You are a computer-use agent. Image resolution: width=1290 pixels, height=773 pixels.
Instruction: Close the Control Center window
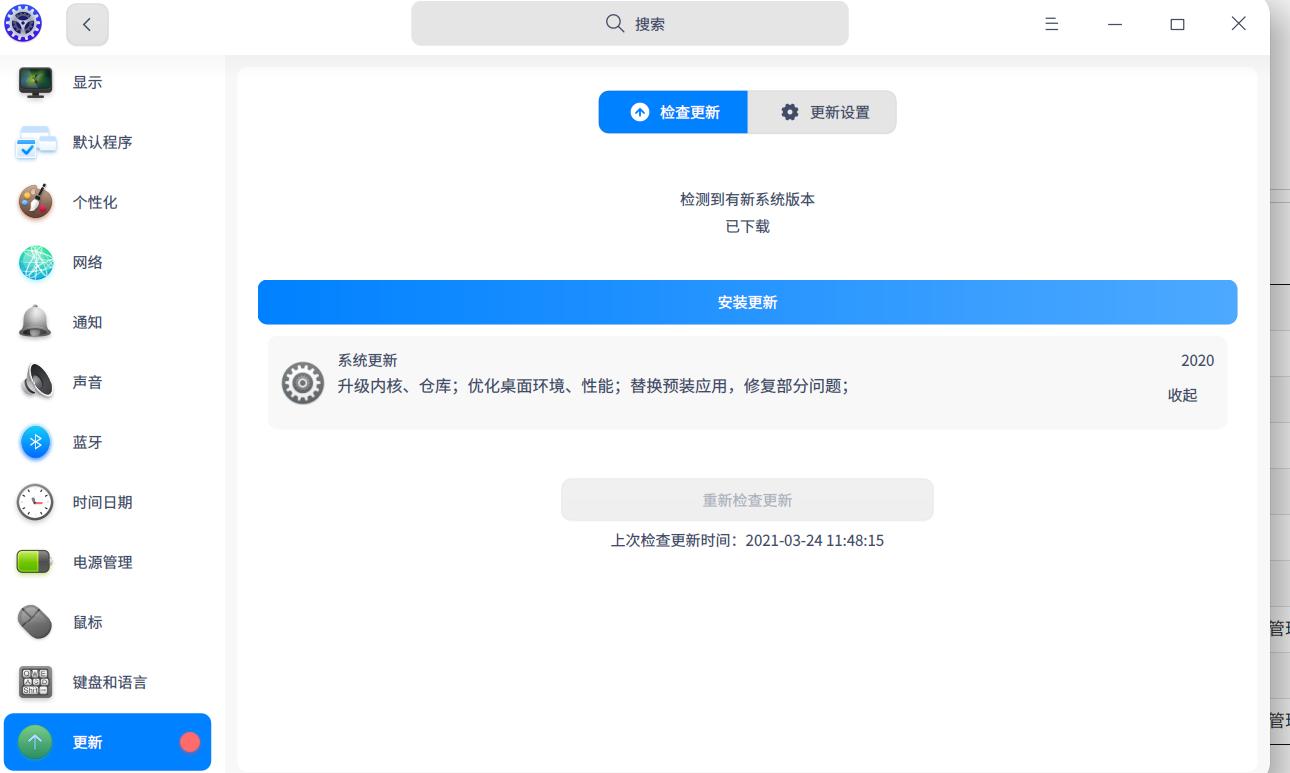point(1239,24)
